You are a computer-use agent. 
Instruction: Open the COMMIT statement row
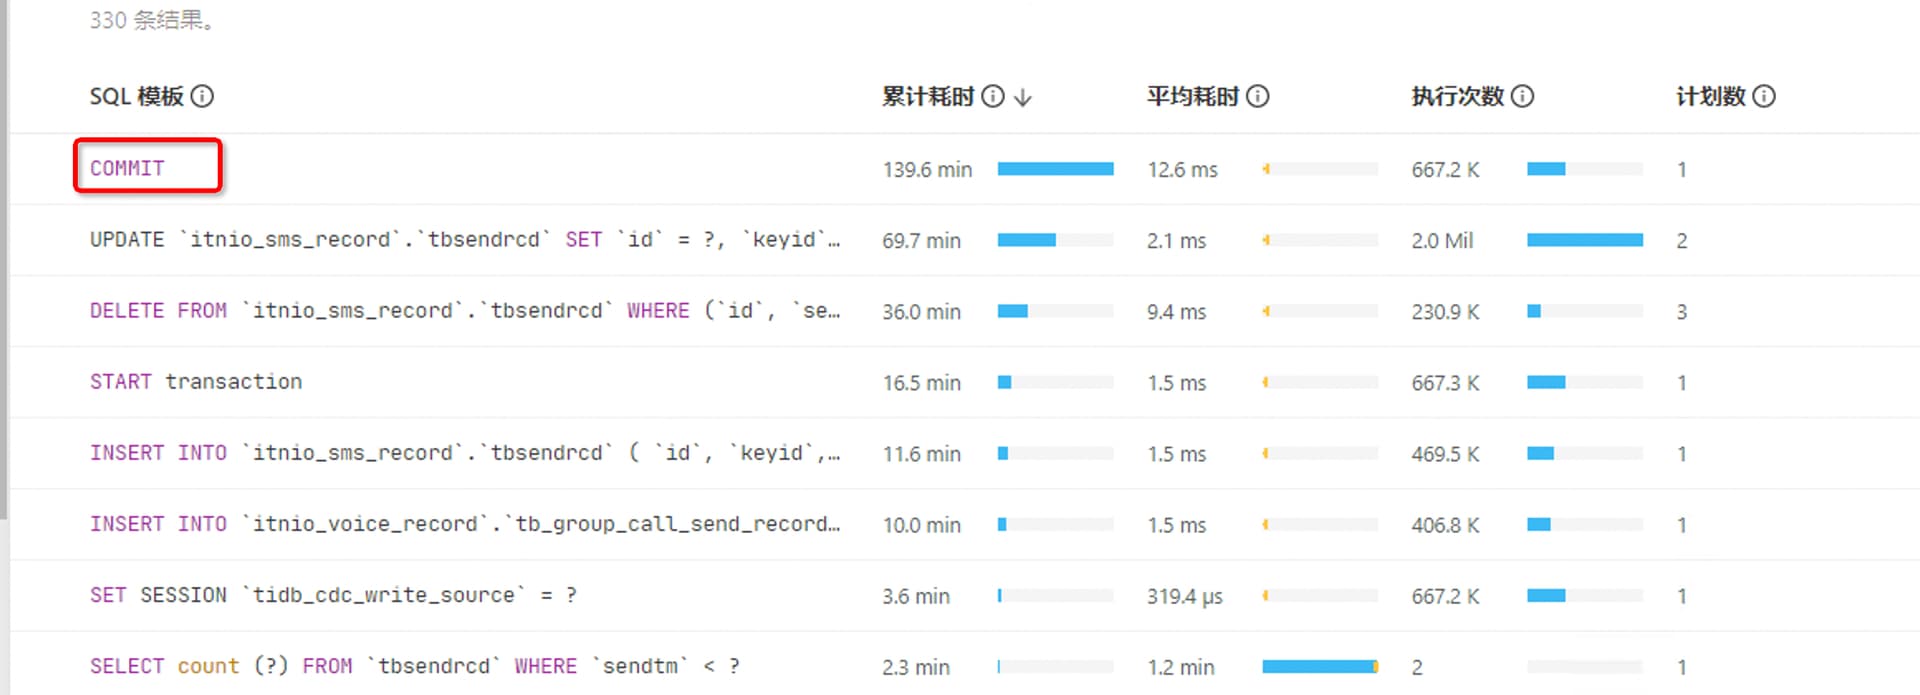pyautogui.click(x=127, y=168)
